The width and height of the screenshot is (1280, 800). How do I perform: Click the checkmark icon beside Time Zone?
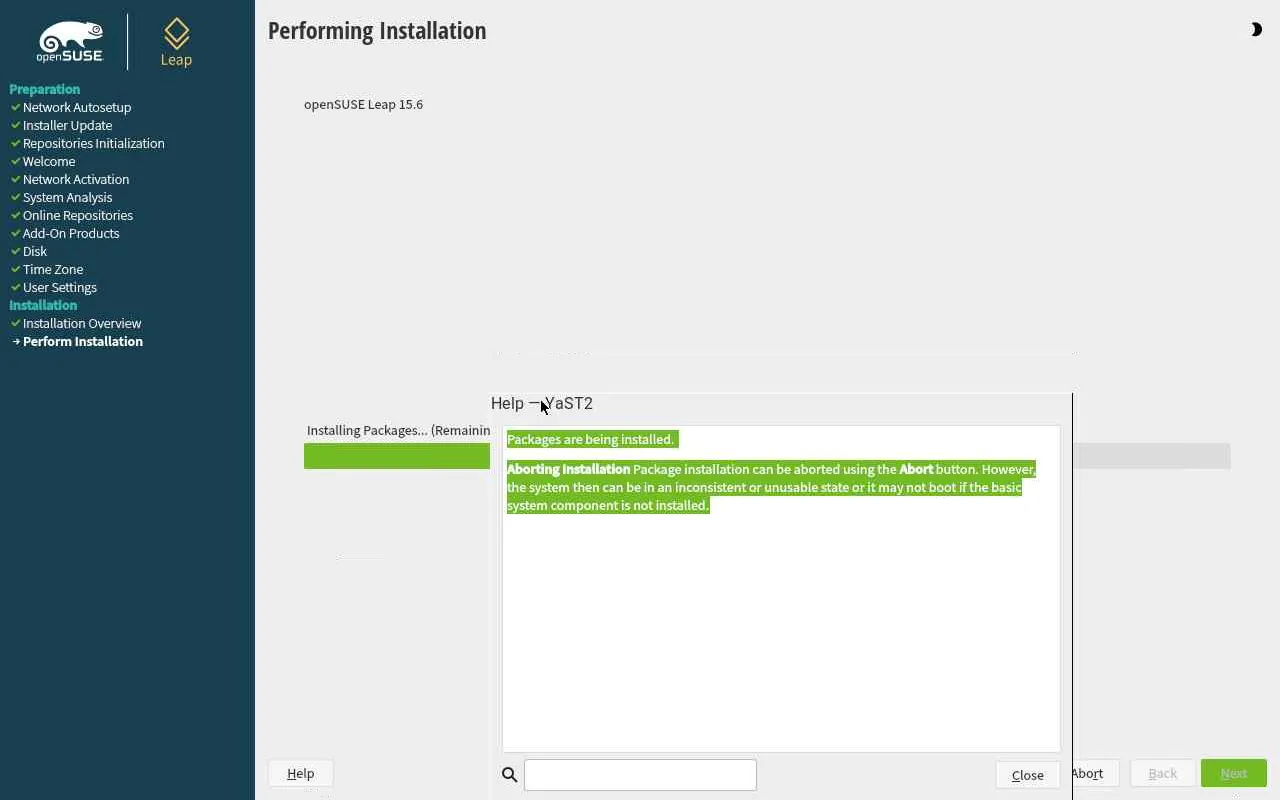pyautogui.click(x=16, y=269)
